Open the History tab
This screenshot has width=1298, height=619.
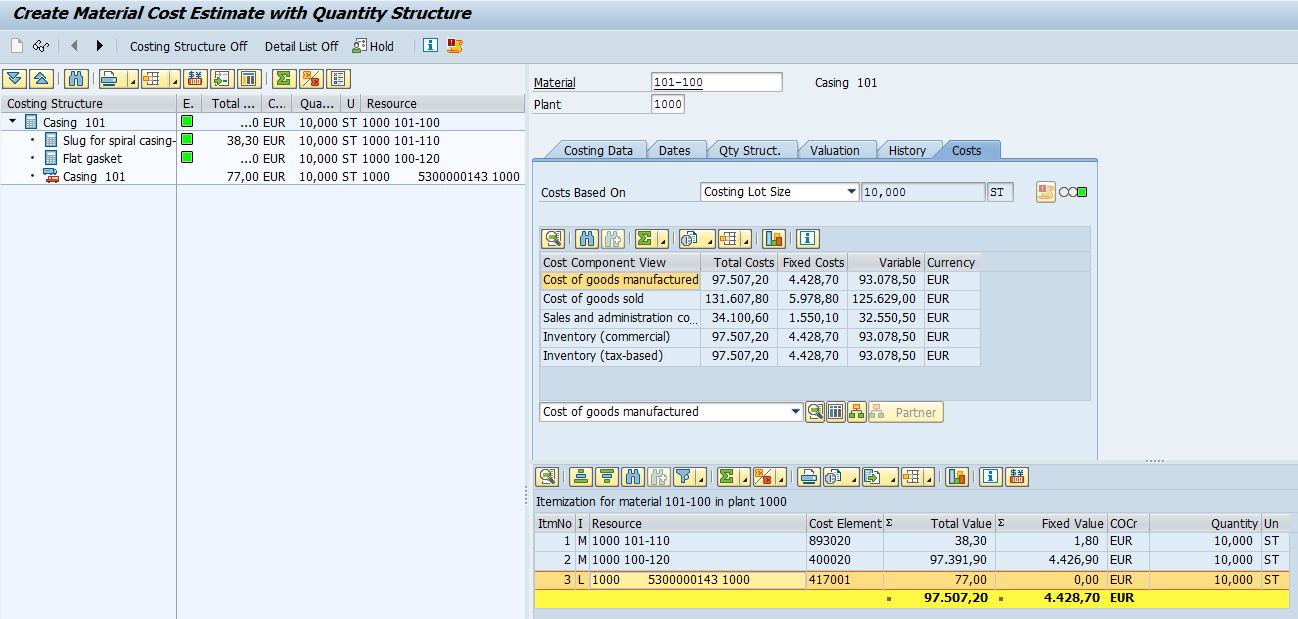[x=907, y=150]
